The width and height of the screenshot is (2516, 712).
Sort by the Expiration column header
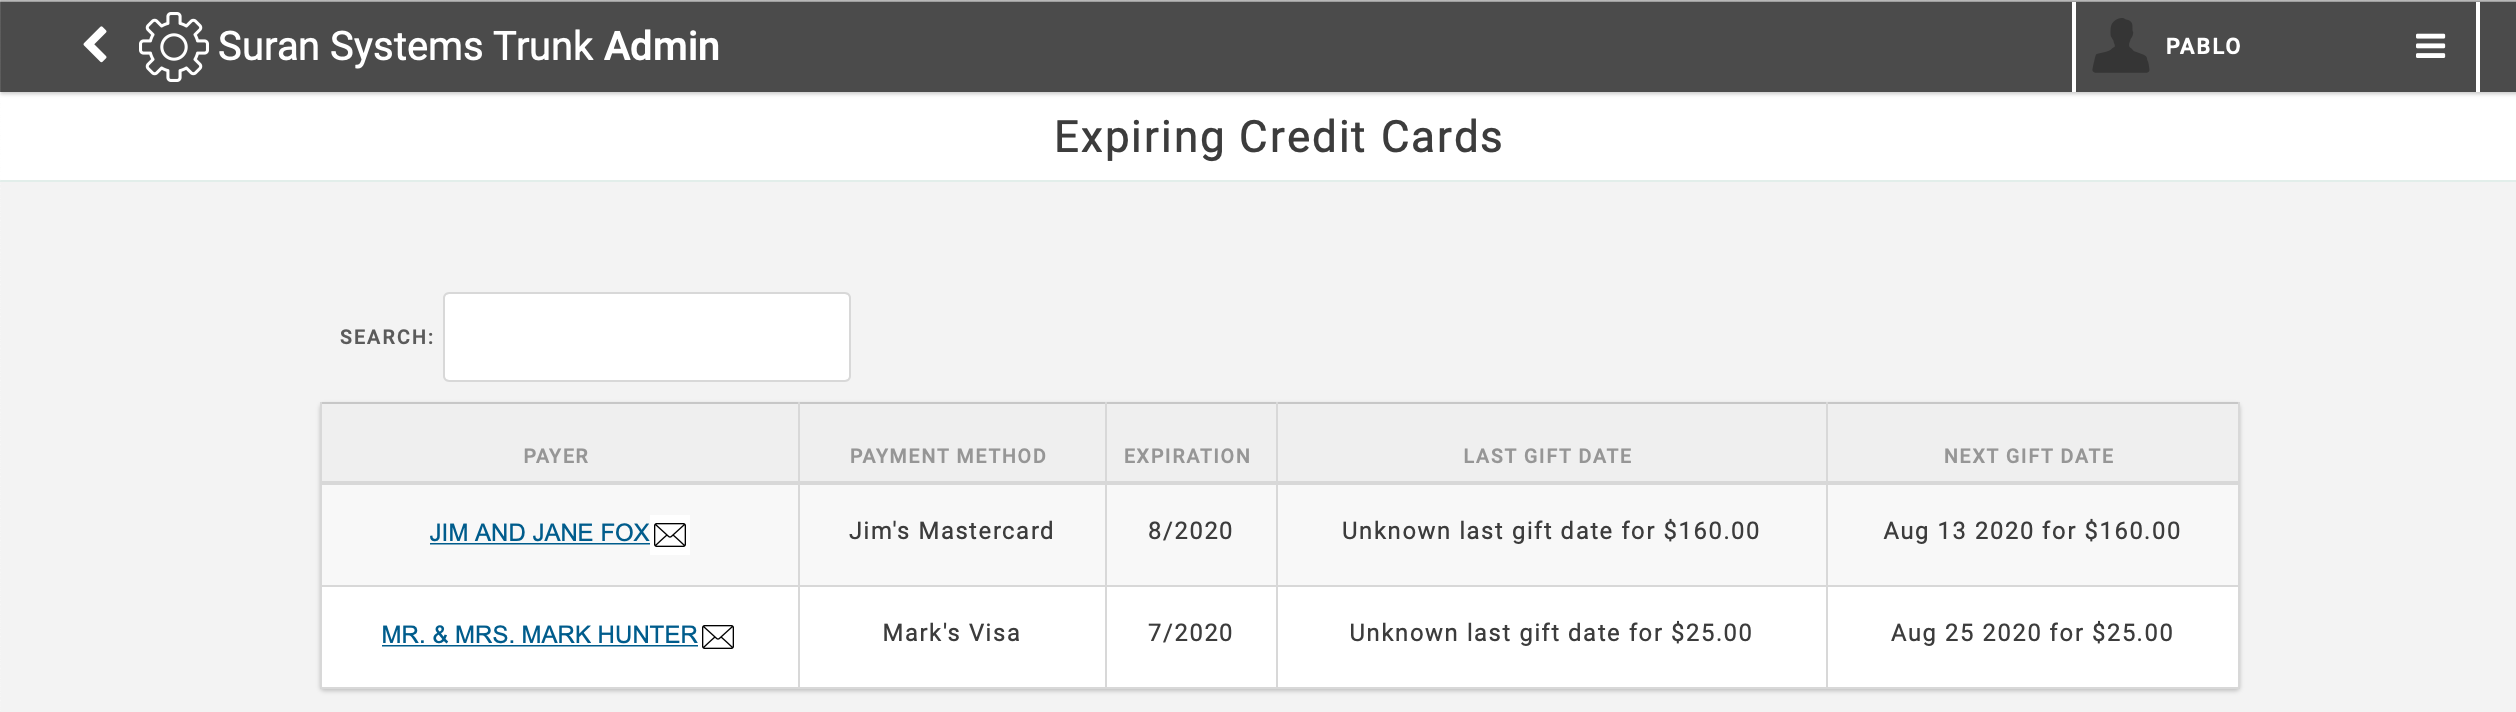tap(1187, 456)
